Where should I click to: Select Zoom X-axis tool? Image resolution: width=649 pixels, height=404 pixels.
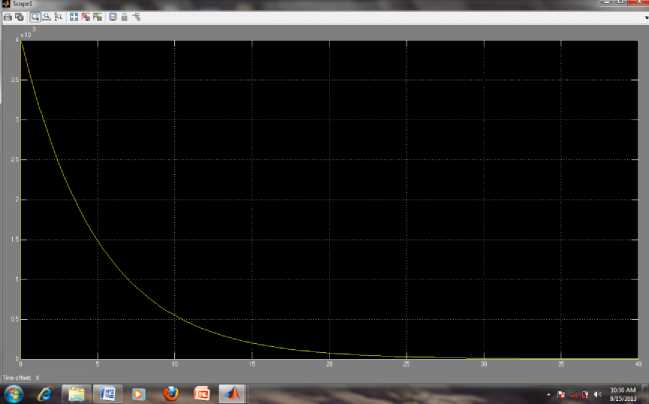(47, 17)
